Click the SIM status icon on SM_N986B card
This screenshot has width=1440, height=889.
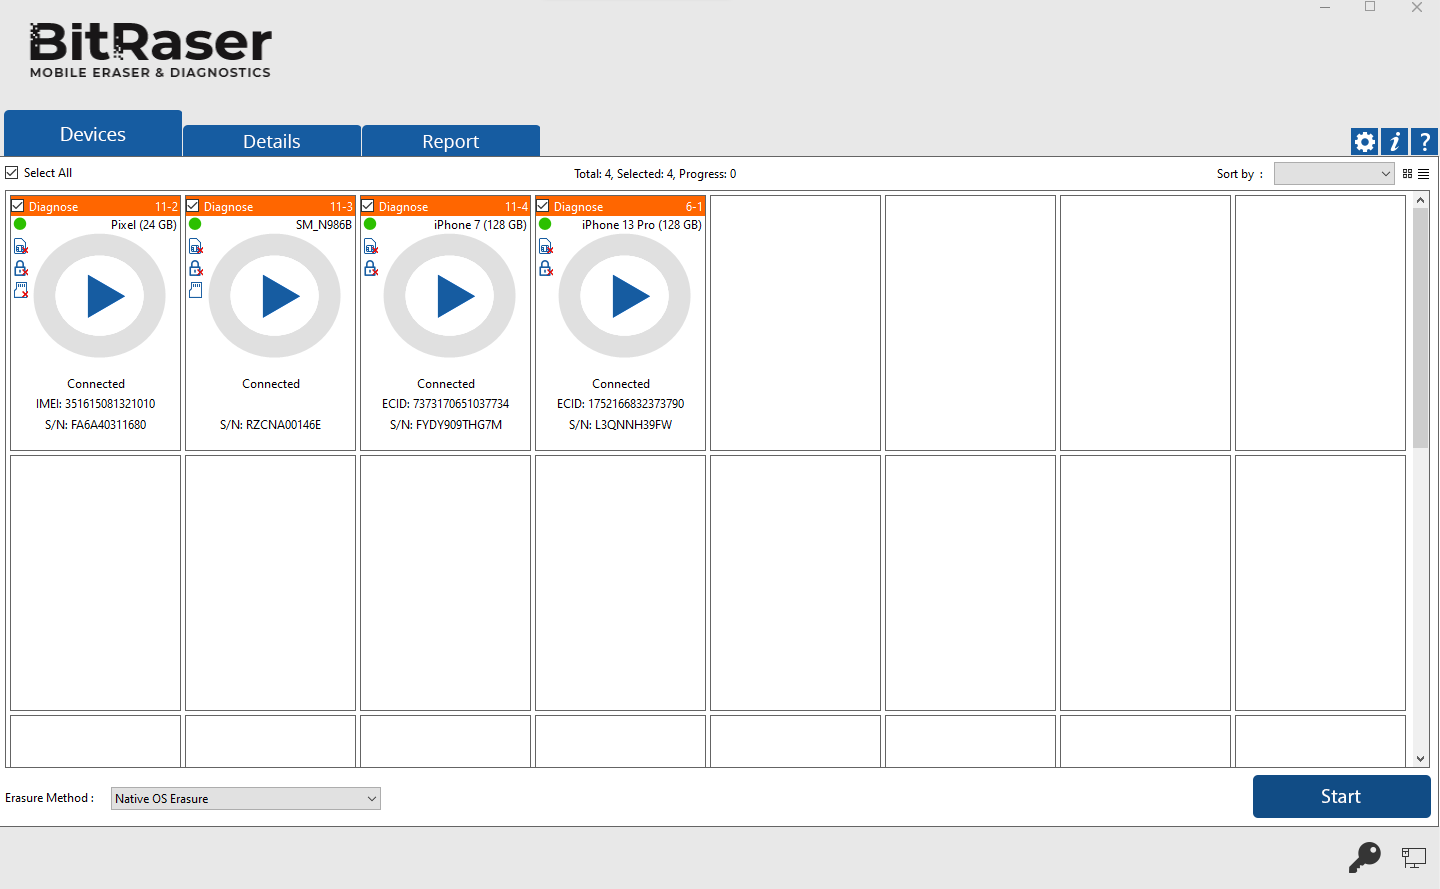pyautogui.click(x=196, y=247)
